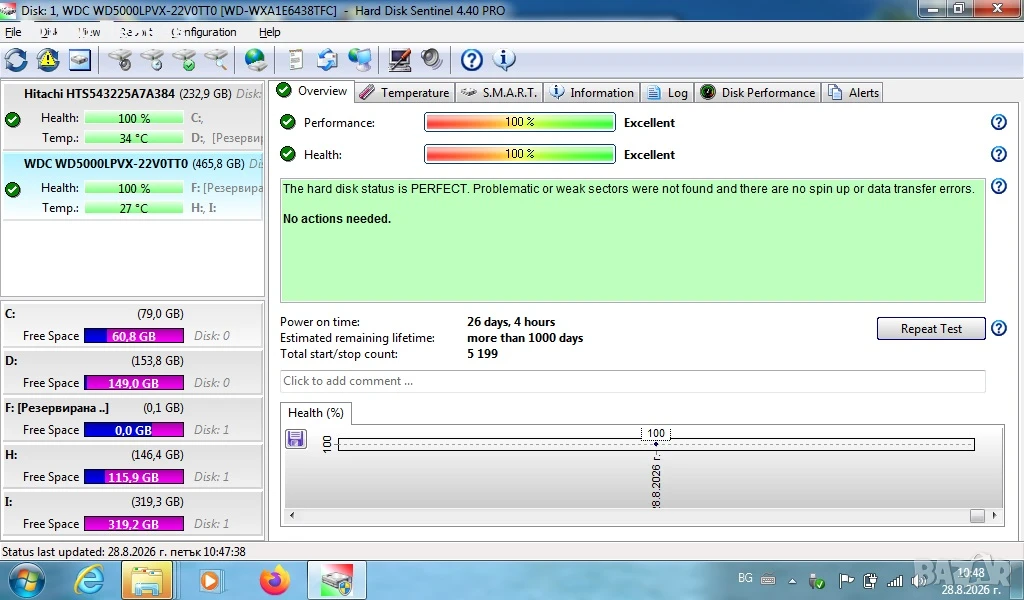The height and width of the screenshot is (600, 1024).
Task: Switch to the Disk Performance tab
Action: tap(758, 93)
